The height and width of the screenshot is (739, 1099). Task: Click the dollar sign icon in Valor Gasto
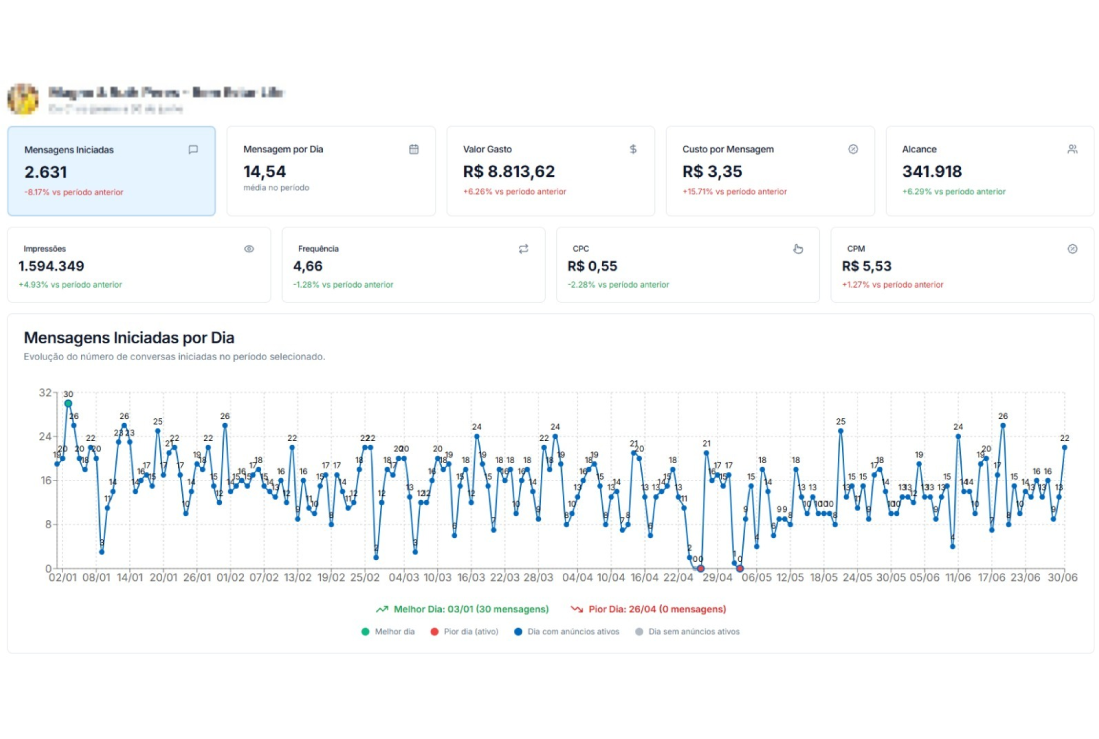633,149
